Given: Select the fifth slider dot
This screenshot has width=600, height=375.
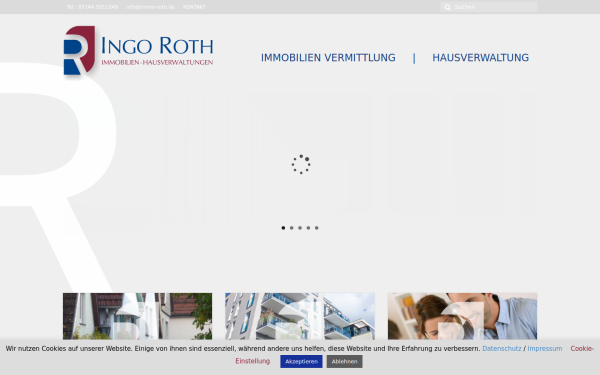Looking at the screenshot, I should [x=316, y=228].
